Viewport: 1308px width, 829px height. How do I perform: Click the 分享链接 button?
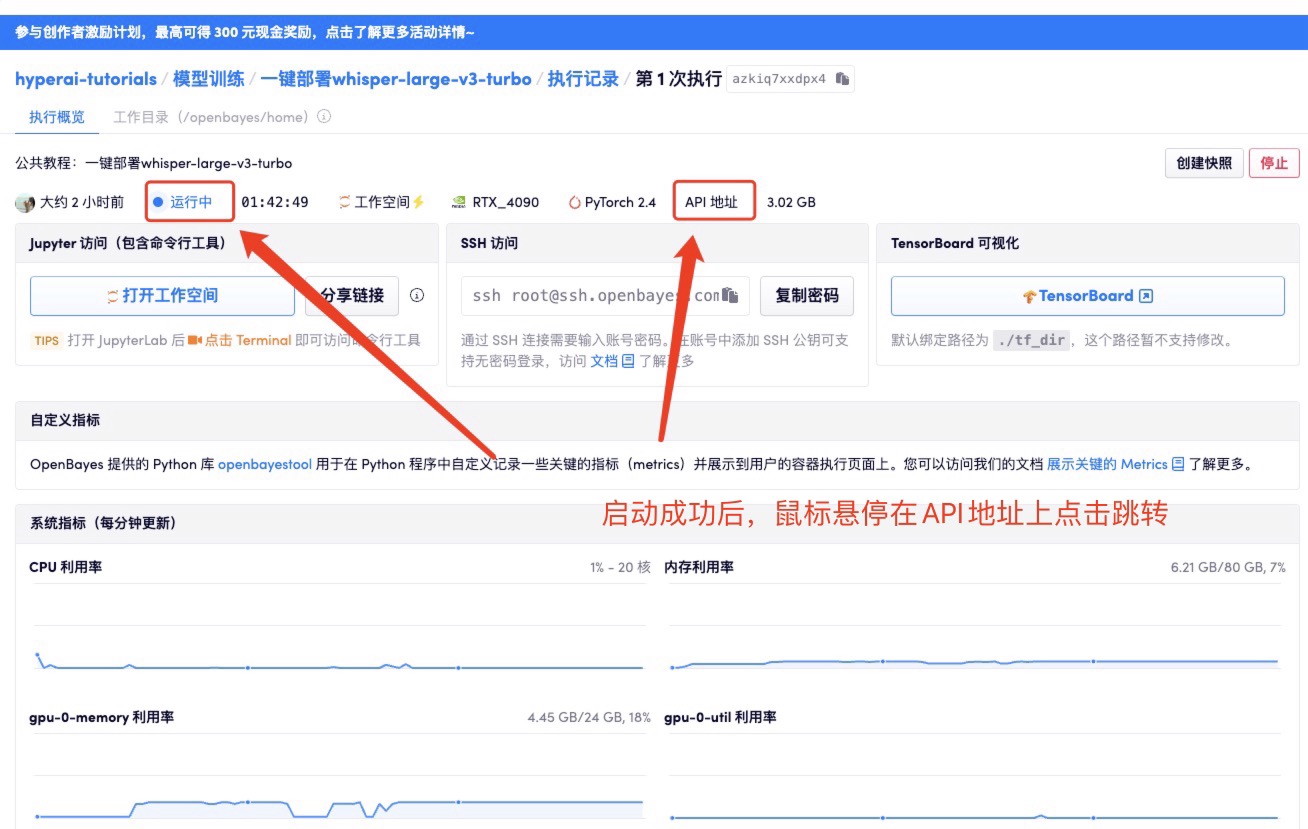352,296
